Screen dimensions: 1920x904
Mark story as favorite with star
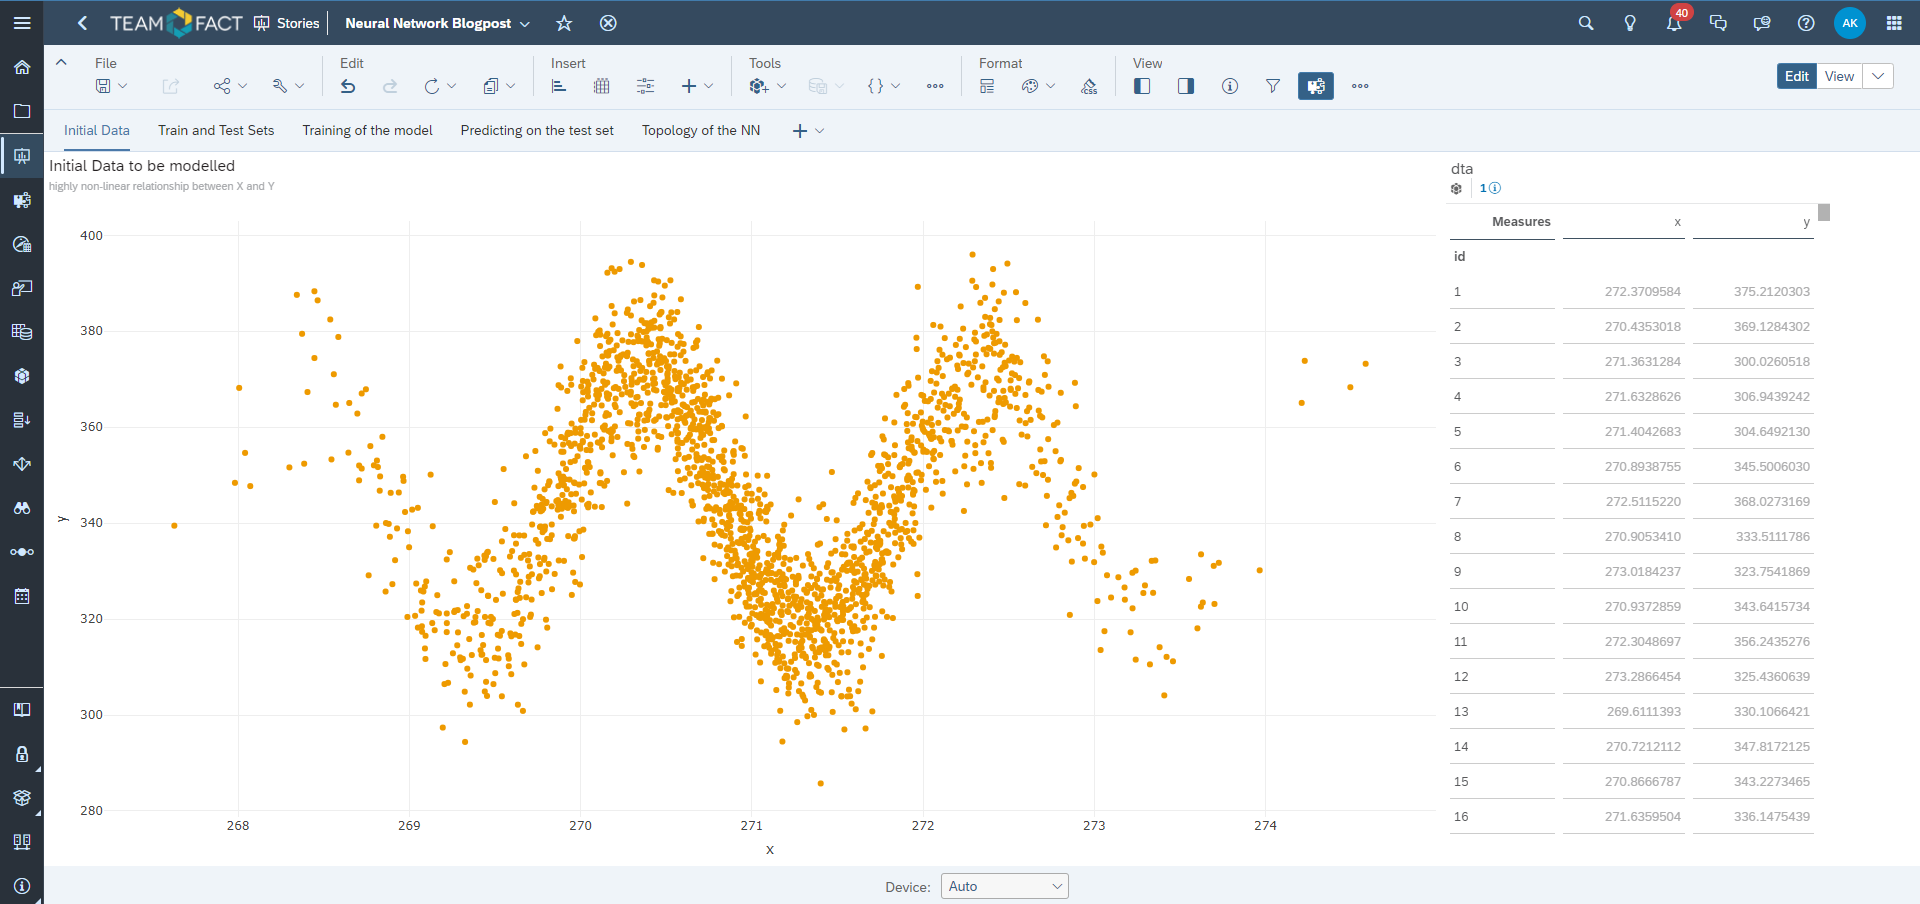pyautogui.click(x=564, y=23)
